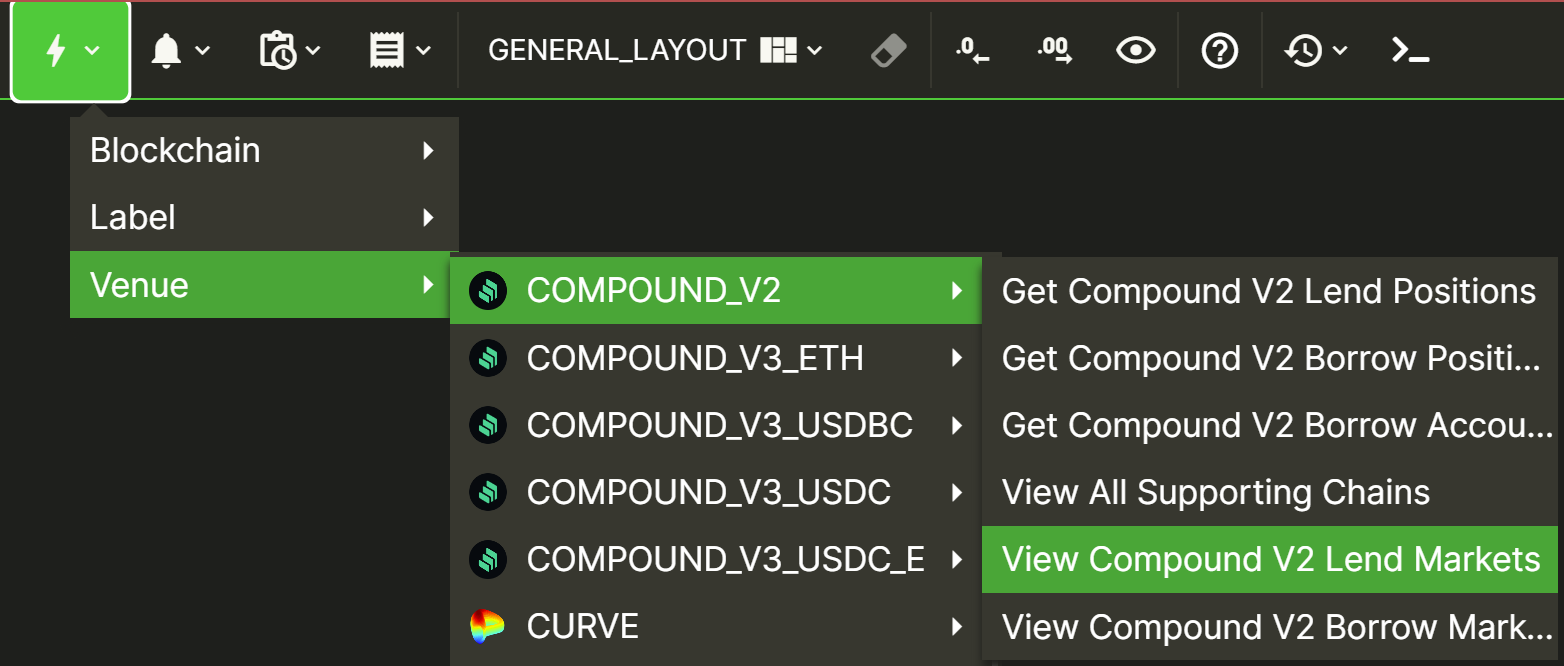The width and height of the screenshot is (1564, 666).
Task: Click the rainbow Curve logo icon
Action: click(488, 626)
